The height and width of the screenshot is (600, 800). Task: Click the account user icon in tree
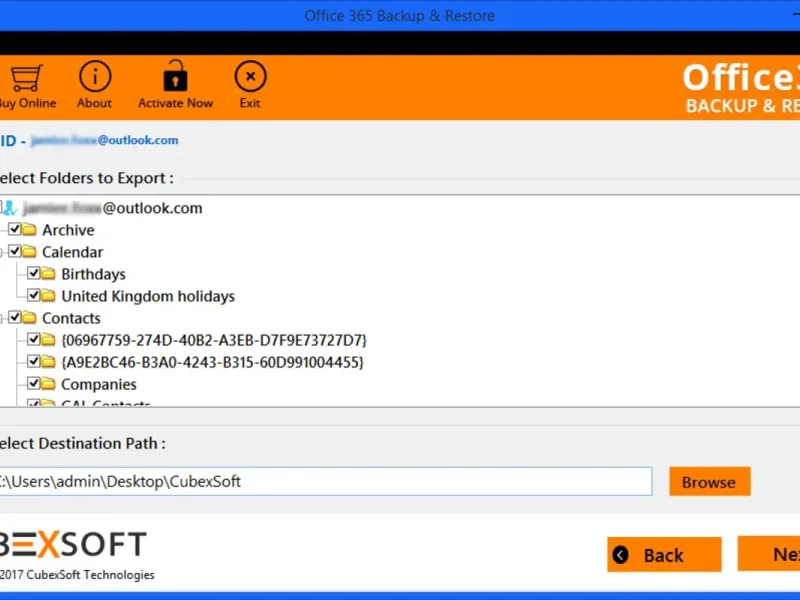tap(11, 208)
